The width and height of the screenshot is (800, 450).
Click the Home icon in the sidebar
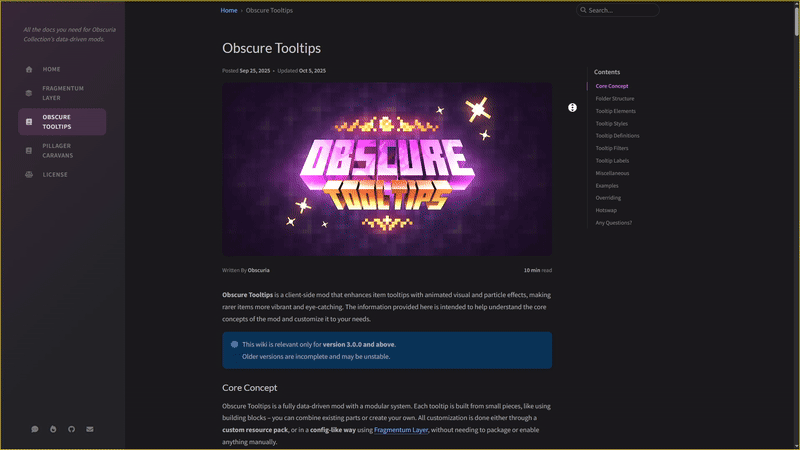point(29,69)
